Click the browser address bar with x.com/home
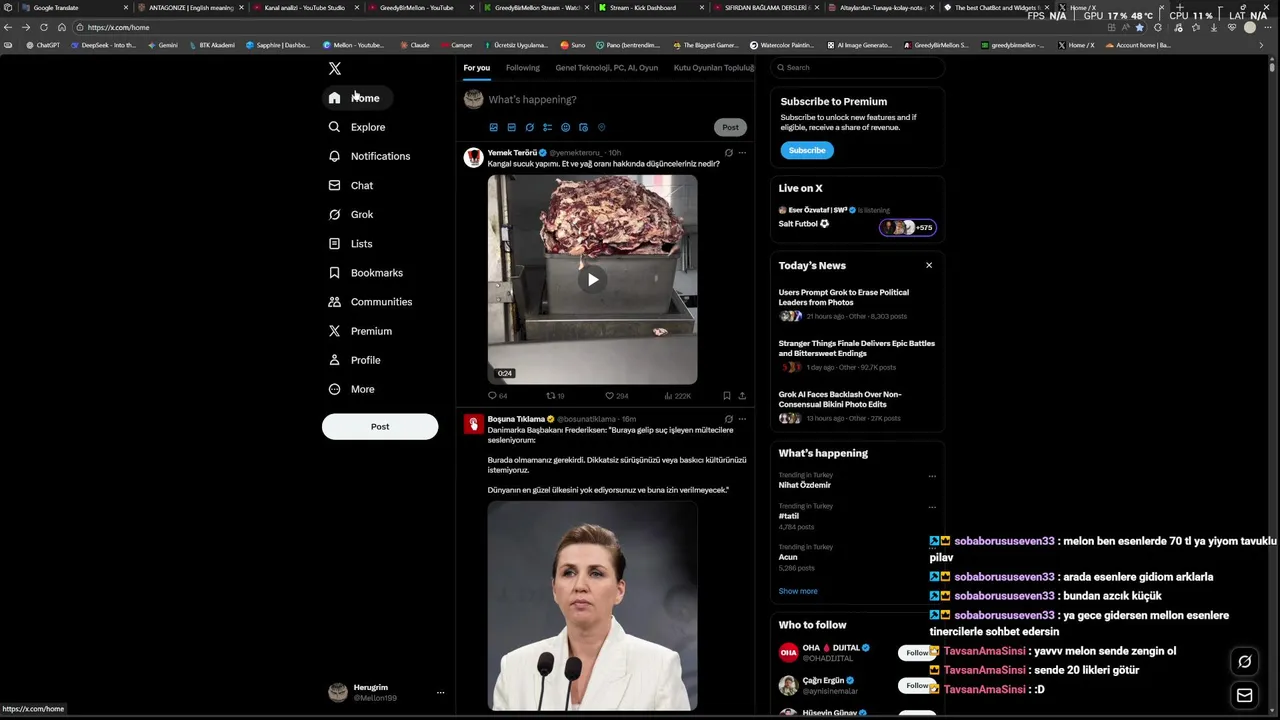 coord(580,27)
